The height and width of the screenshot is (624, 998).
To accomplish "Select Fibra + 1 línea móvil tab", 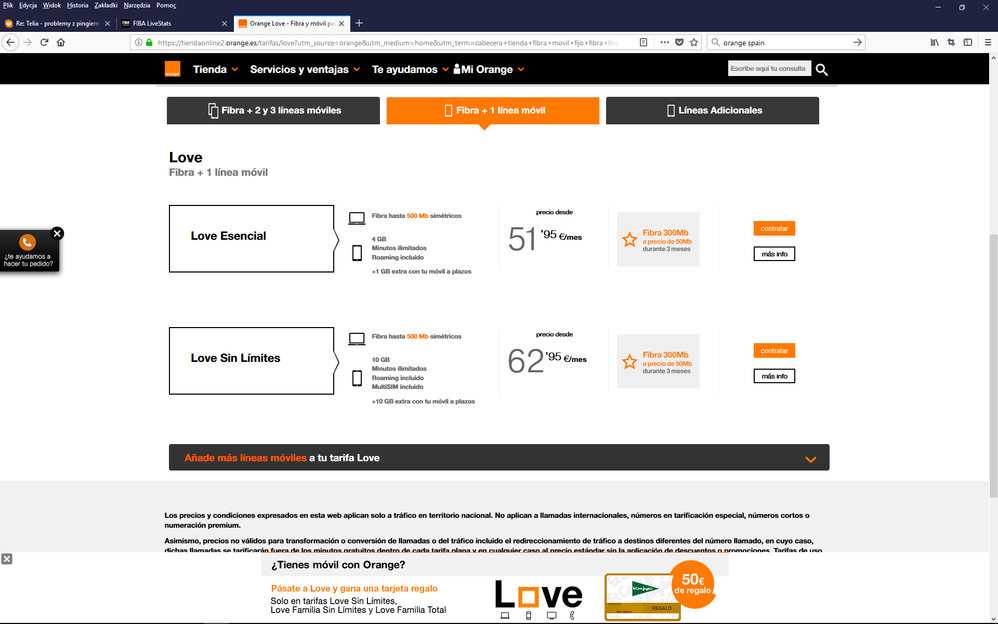I will pos(493,110).
